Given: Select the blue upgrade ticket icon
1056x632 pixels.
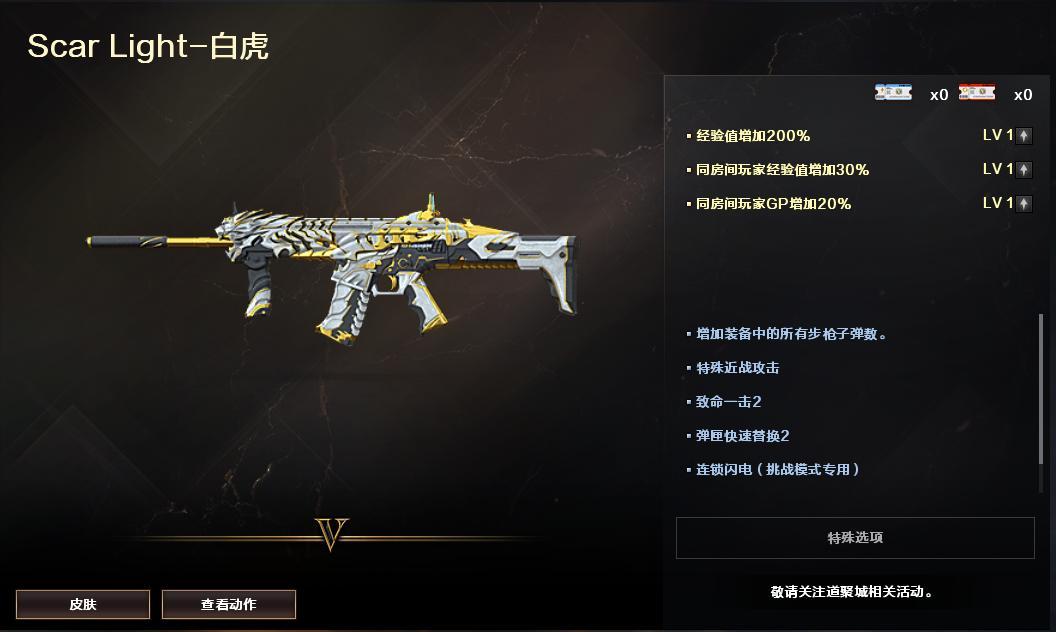Looking at the screenshot, I should (x=893, y=93).
